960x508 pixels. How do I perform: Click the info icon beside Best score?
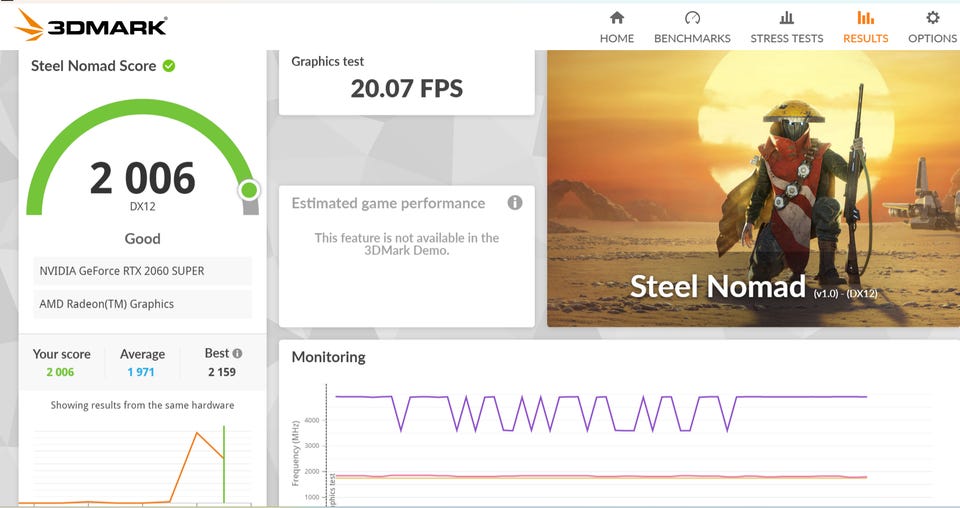(238, 353)
